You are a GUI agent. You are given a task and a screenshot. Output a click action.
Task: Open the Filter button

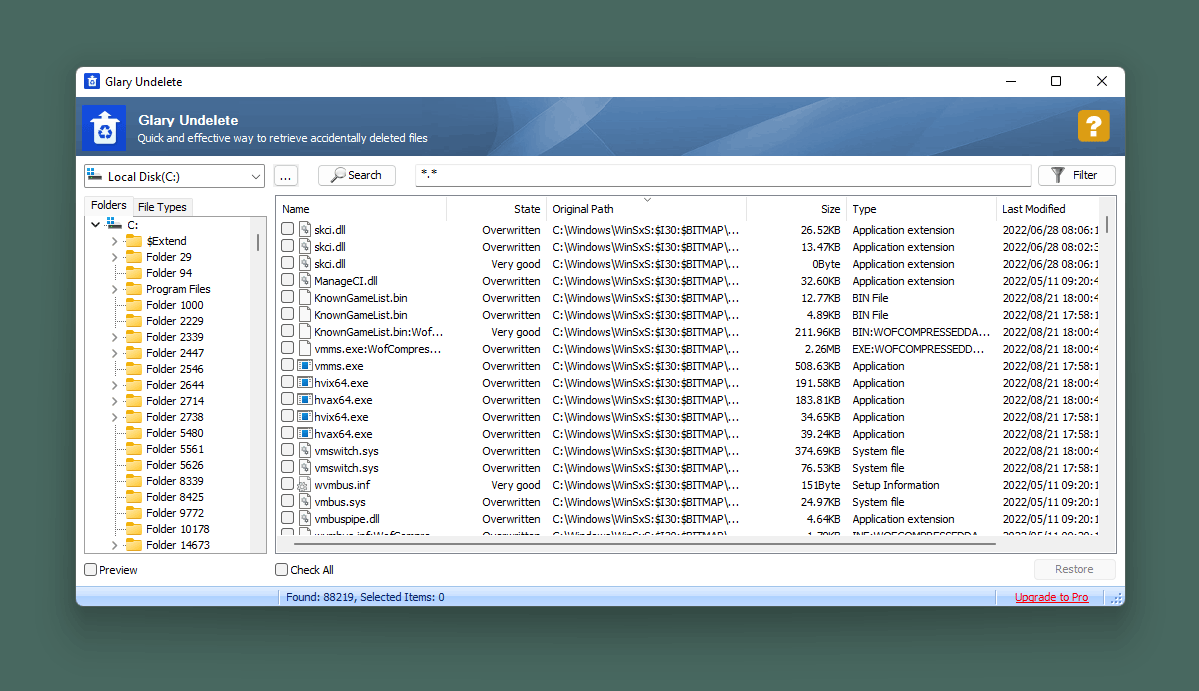1076,175
